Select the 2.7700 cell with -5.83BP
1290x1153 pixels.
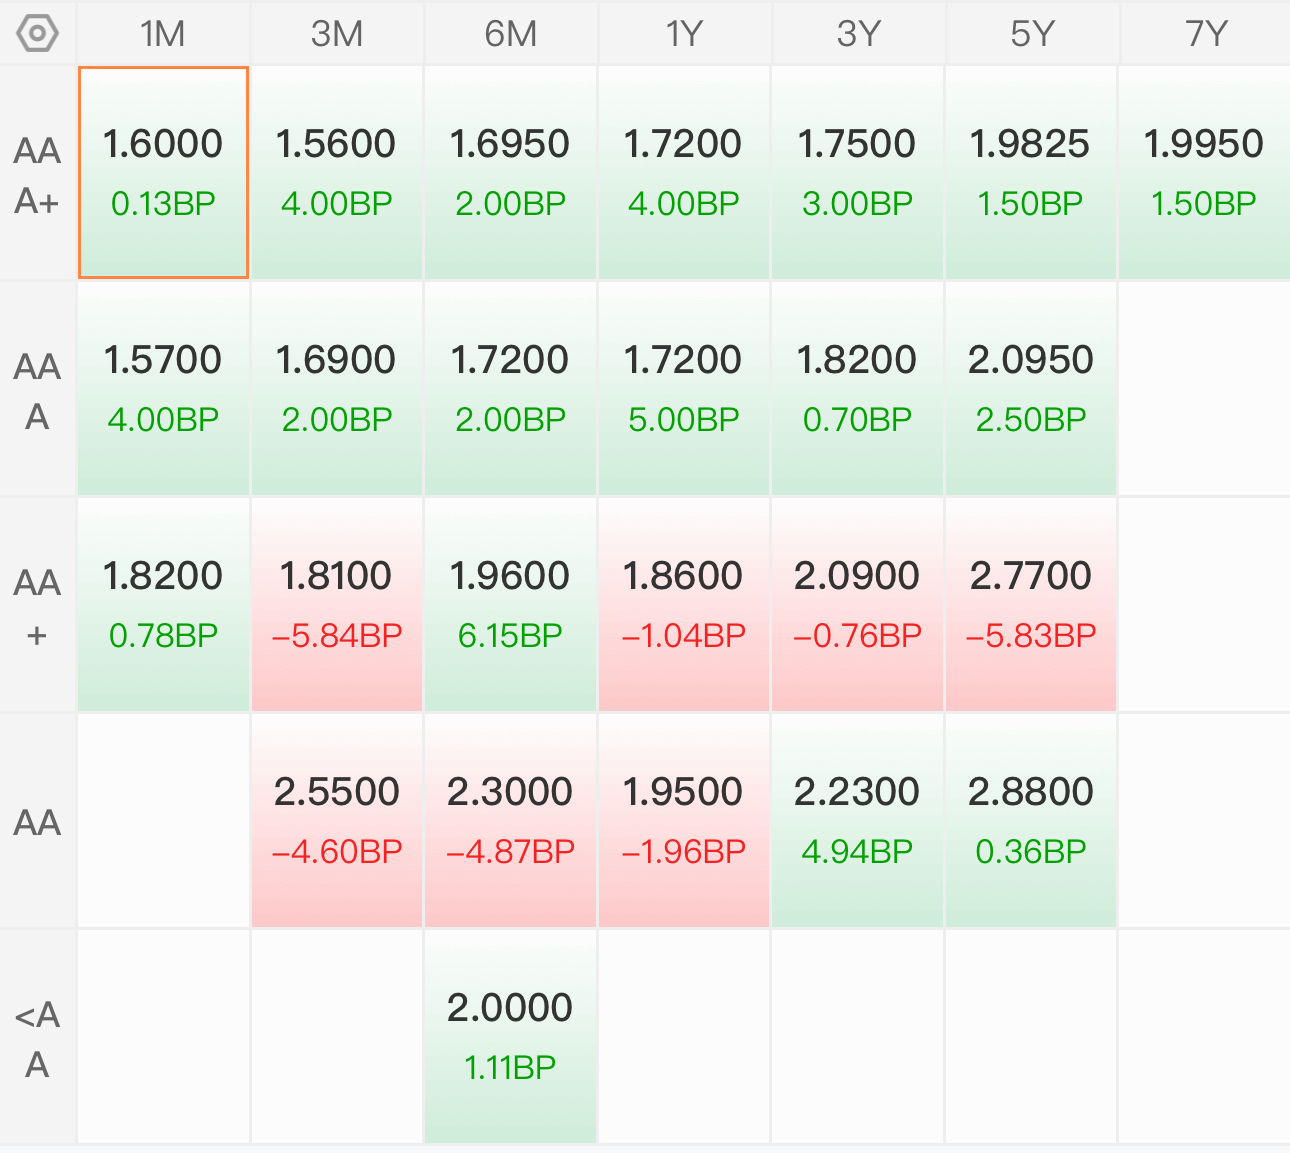pos(1031,605)
